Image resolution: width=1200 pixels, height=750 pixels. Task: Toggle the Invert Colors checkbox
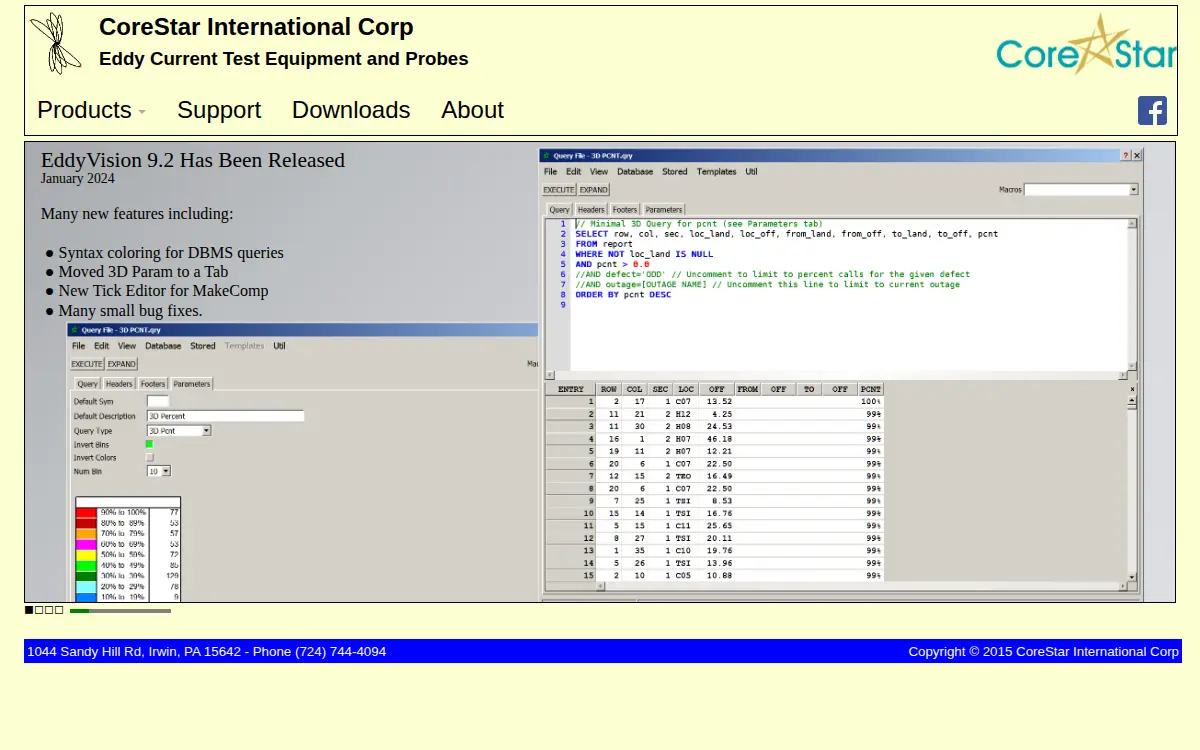tap(150, 457)
